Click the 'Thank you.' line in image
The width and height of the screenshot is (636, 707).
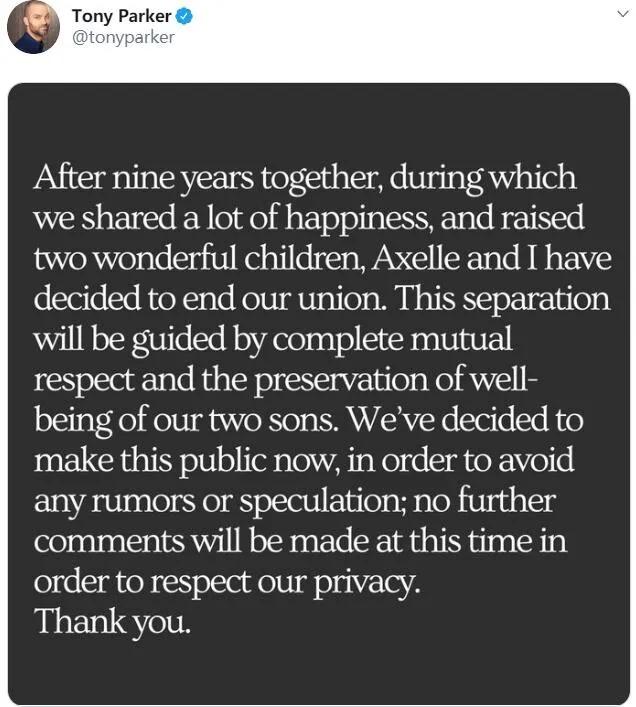[113, 622]
